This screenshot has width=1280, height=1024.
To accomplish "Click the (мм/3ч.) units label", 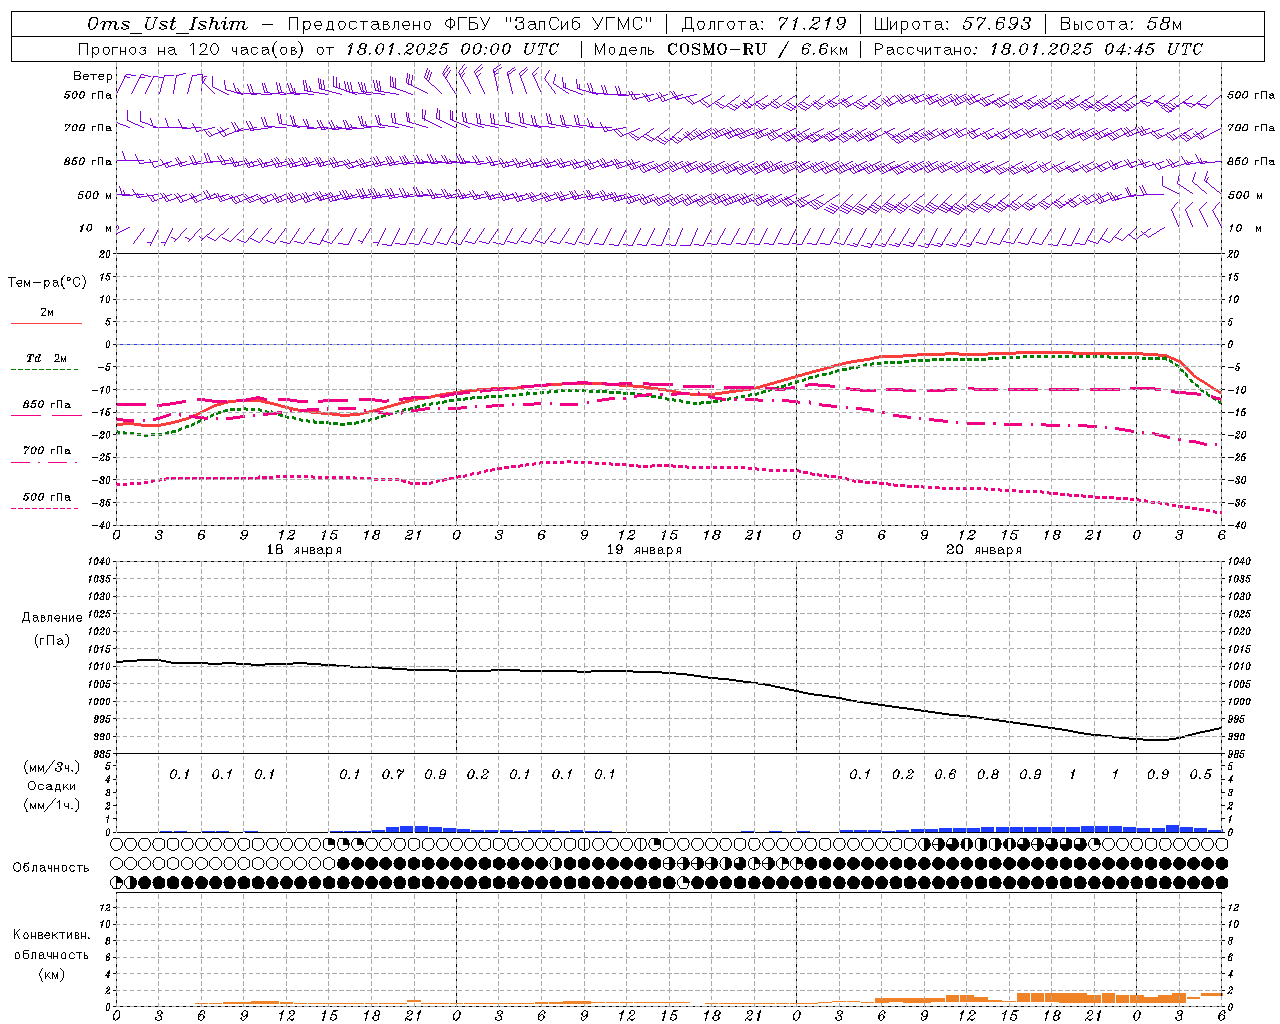I will (52, 768).
